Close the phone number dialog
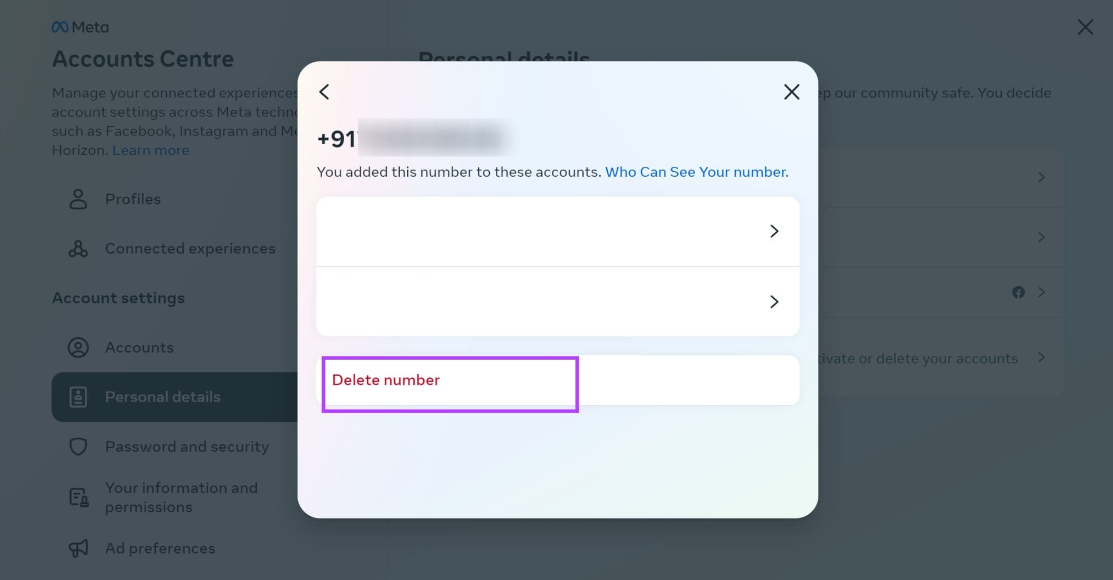This screenshot has width=1113, height=580. (791, 92)
